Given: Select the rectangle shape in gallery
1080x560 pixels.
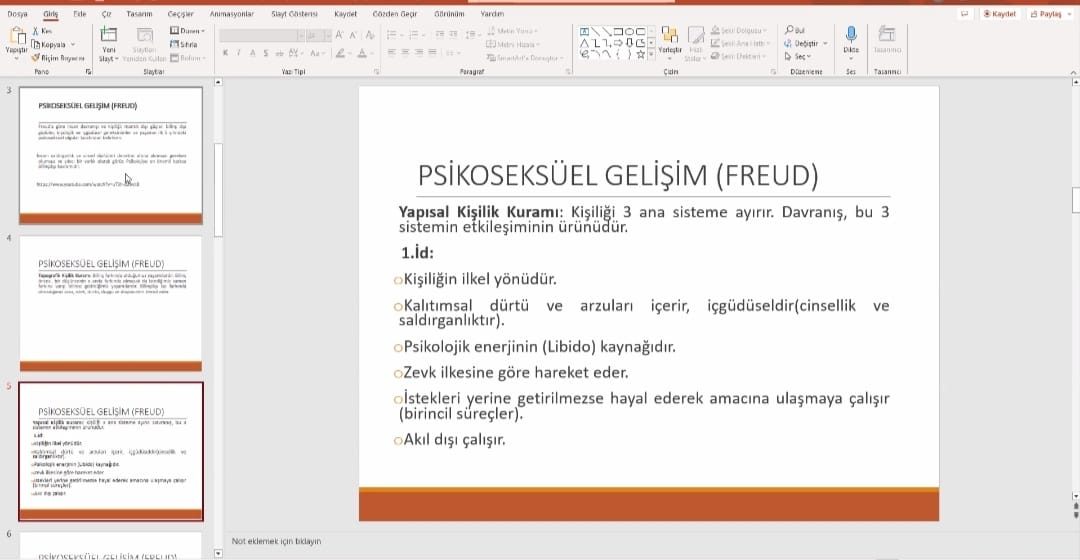Looking at the screenshot, I should [619, 32].
